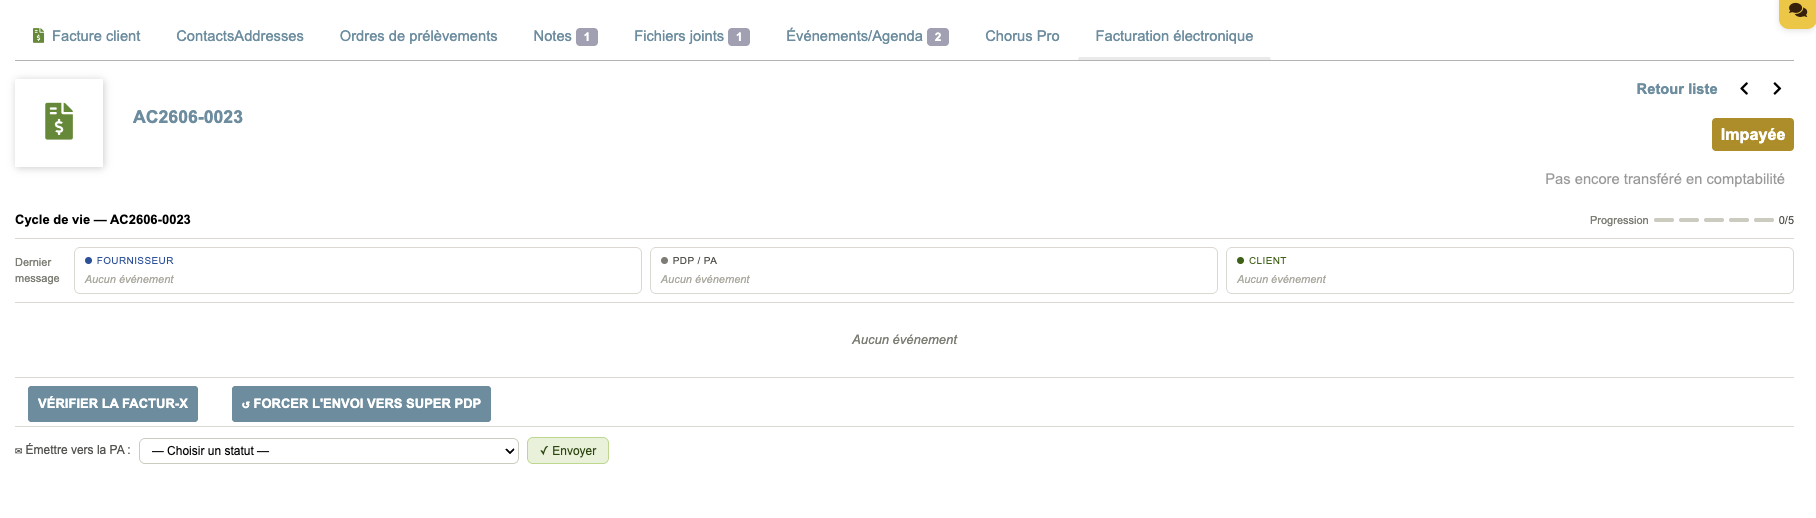Select the Facturation électronique tab
The height and width of the screenshot is (518, 1816).
[x=1174, y=36]
